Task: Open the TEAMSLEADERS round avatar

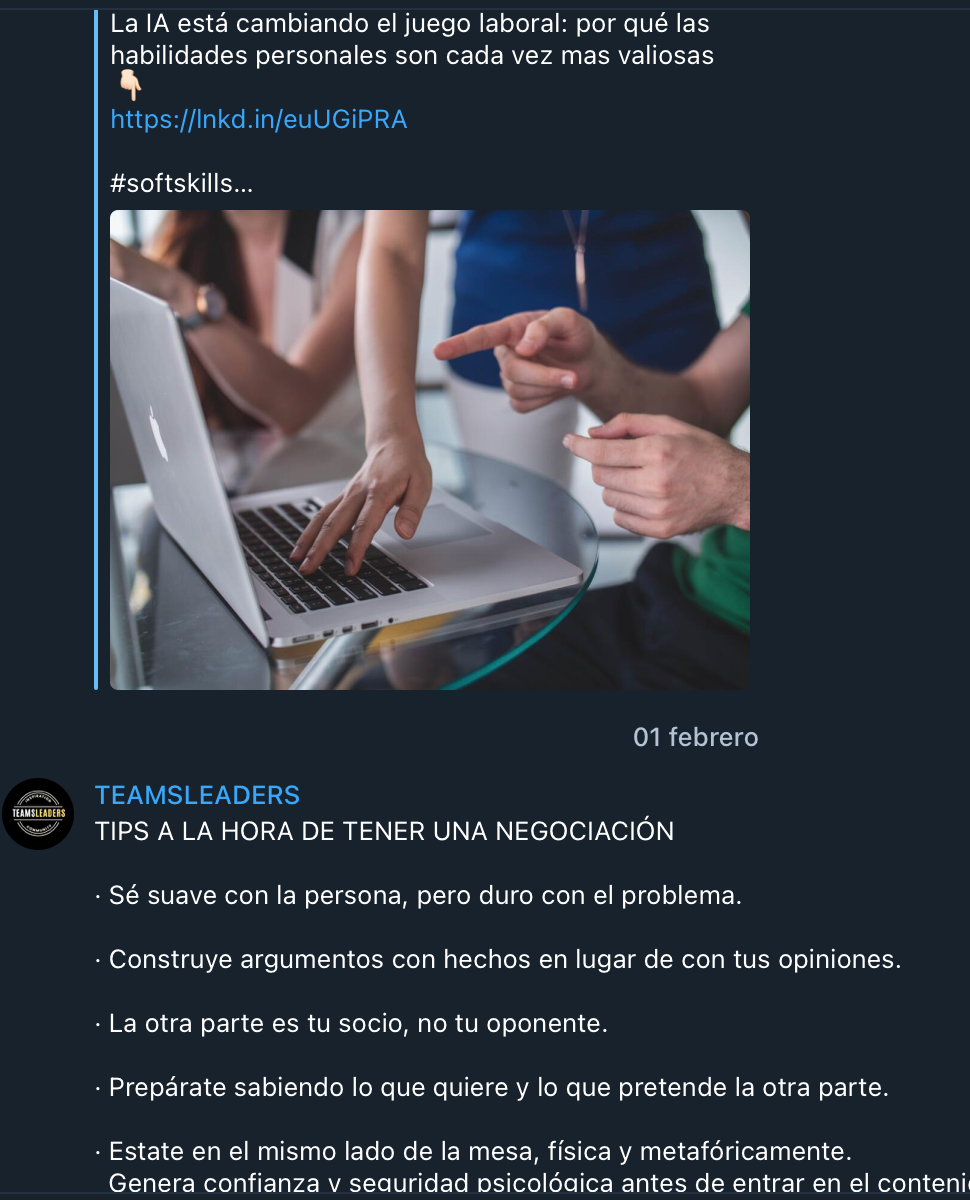Action: [x=38, y=814]
